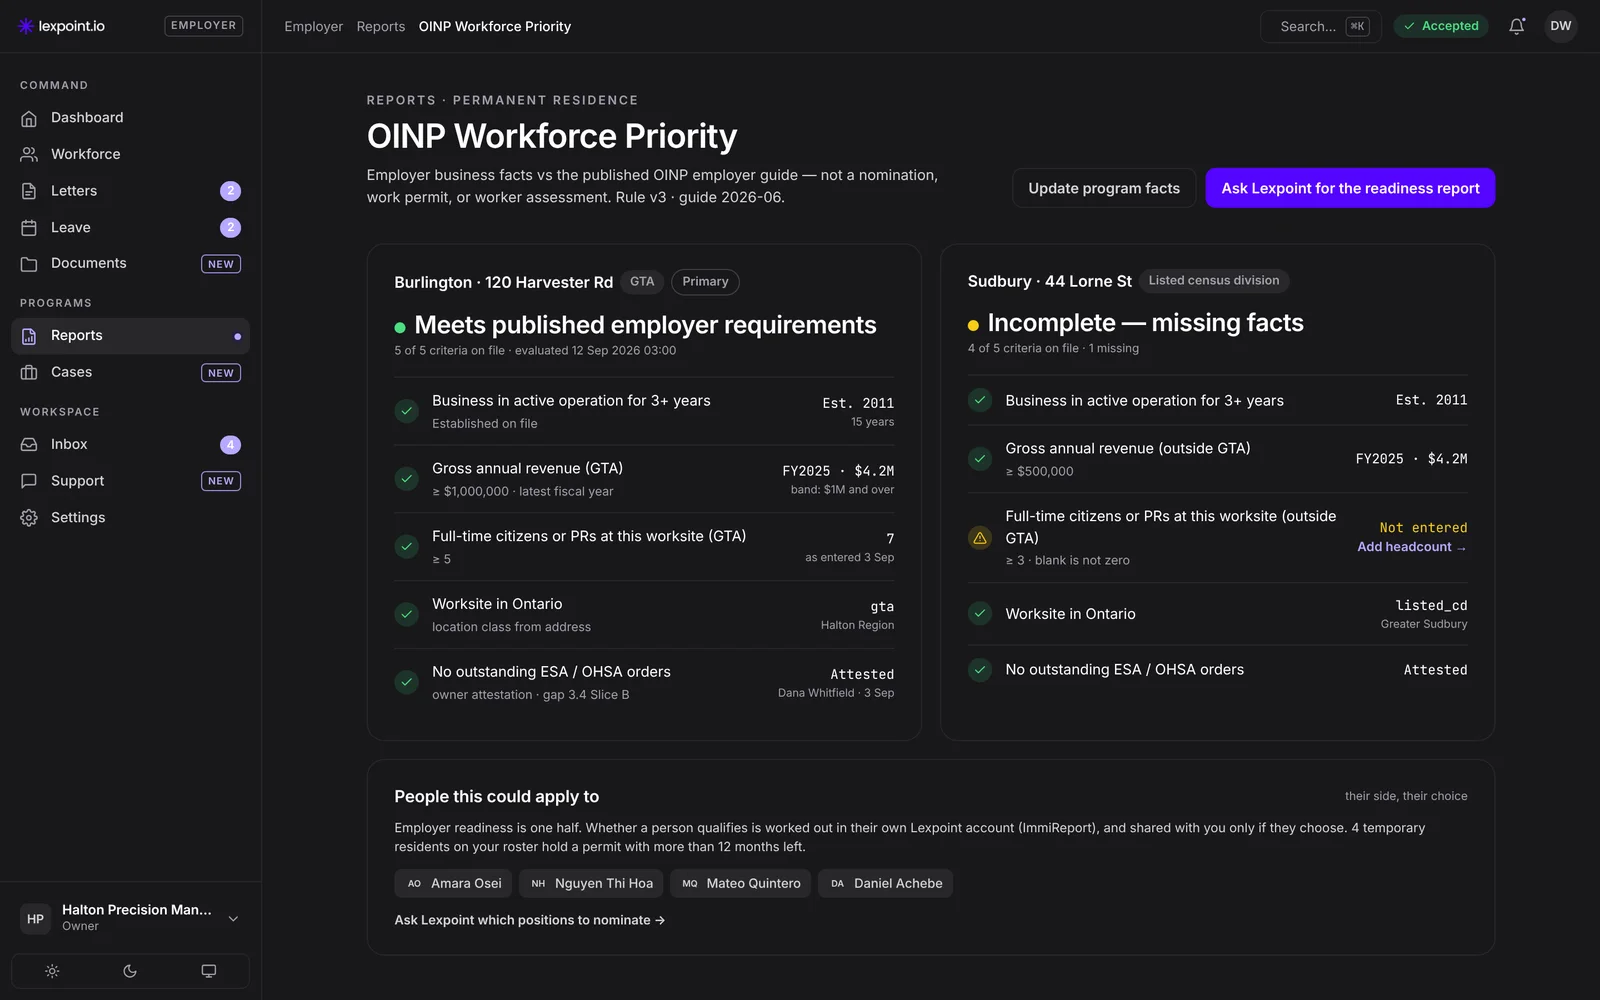
Task: Click the Accepted status badge
Action: [x=1441, y=26]
